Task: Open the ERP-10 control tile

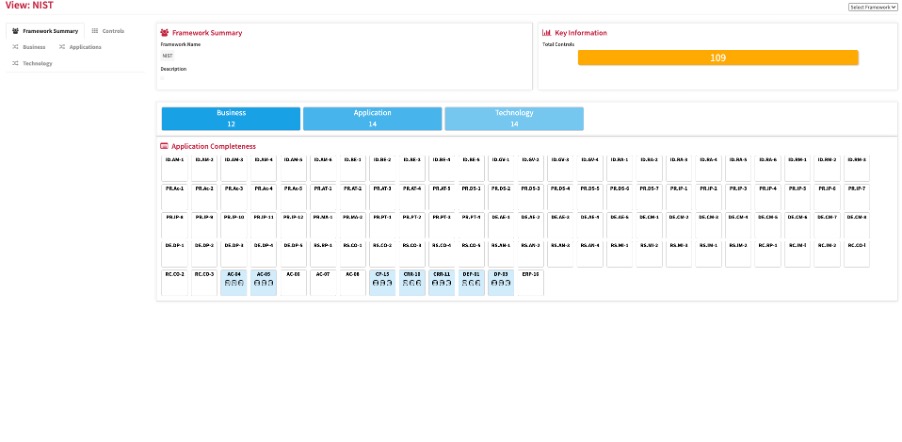Action: pyautogui.click(x=530, y=283)
